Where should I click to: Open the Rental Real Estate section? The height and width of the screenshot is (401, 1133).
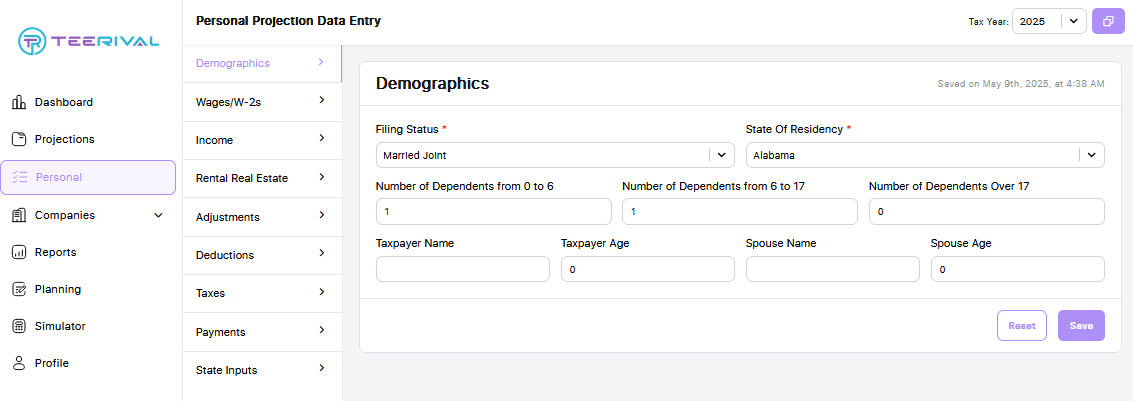[262, 178]
